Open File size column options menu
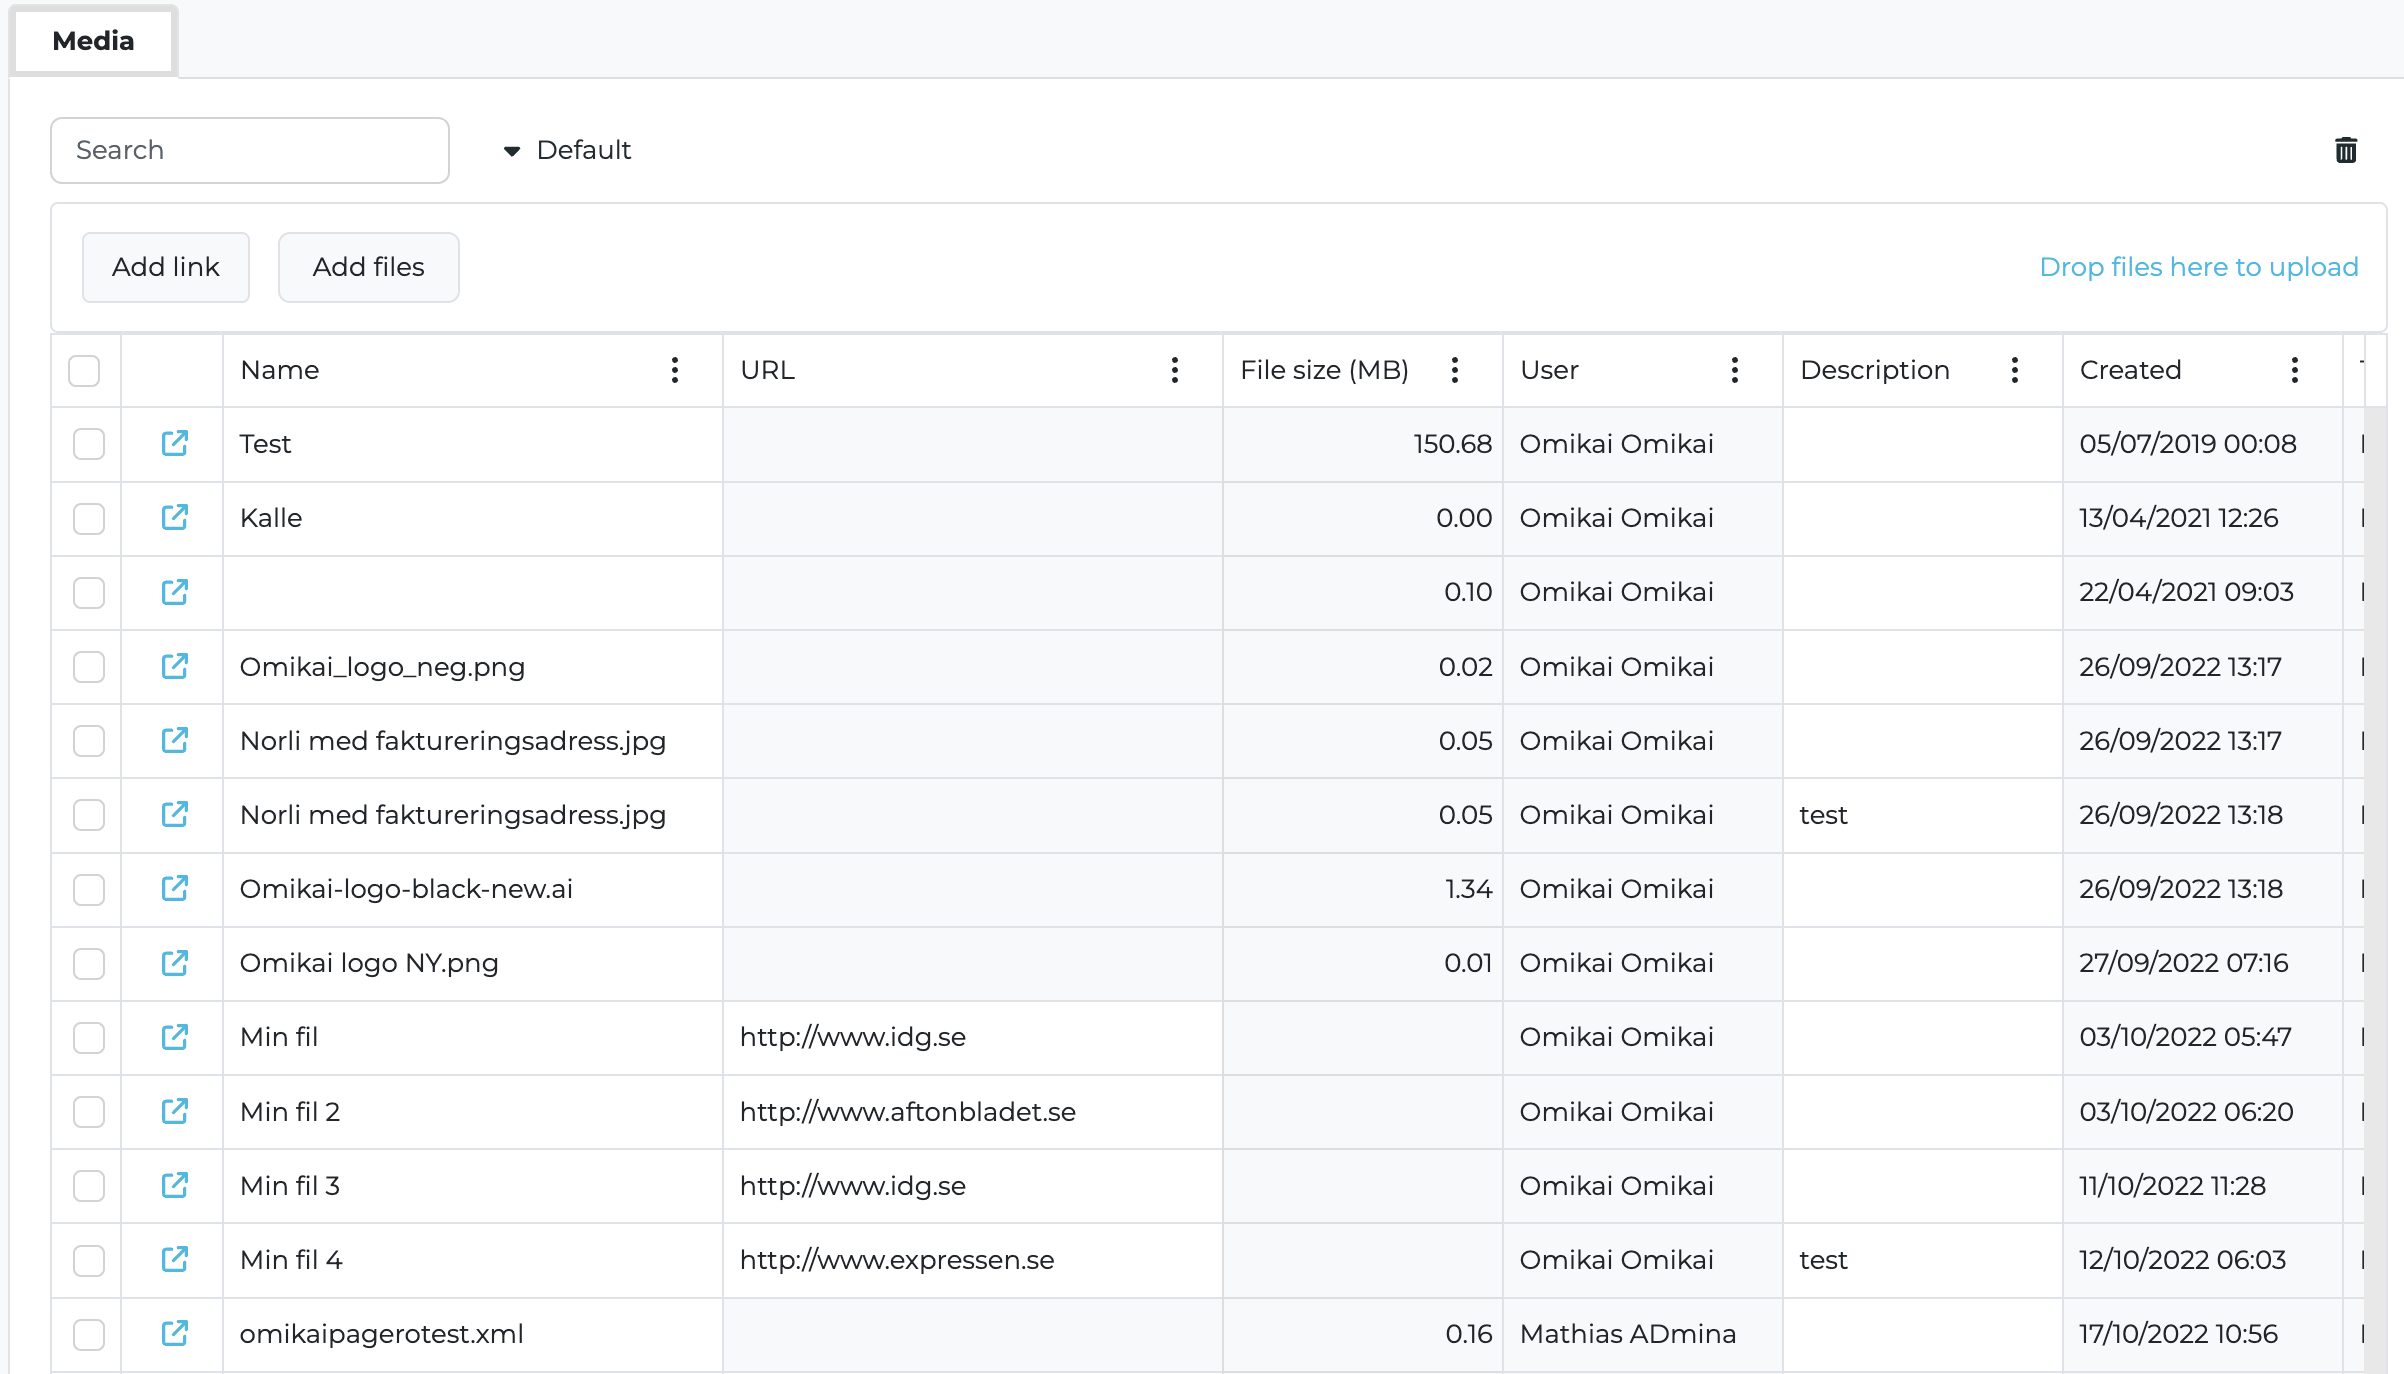This screenshot has width=2404, height=1374. [x=1455, y=370]
